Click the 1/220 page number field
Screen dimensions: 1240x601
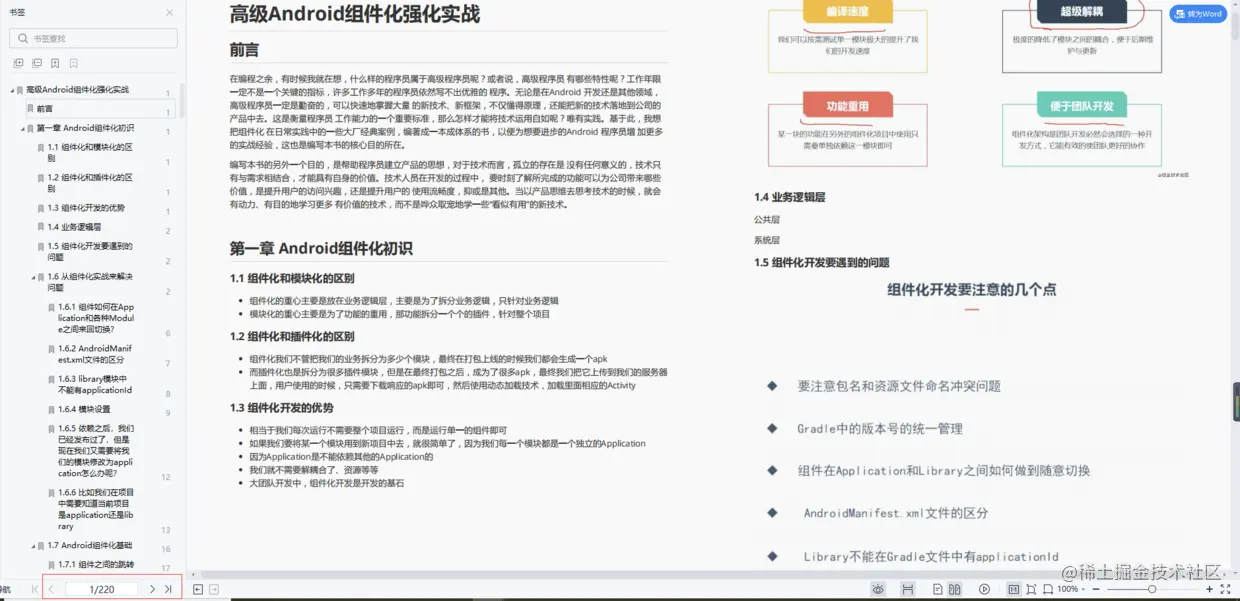coord(101,589)
